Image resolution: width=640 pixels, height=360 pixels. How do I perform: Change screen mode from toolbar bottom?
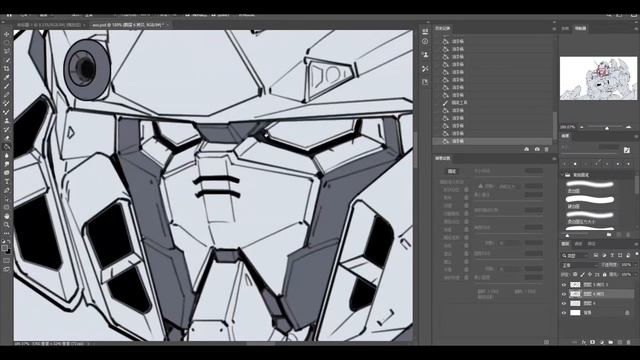tap(7, 269)
